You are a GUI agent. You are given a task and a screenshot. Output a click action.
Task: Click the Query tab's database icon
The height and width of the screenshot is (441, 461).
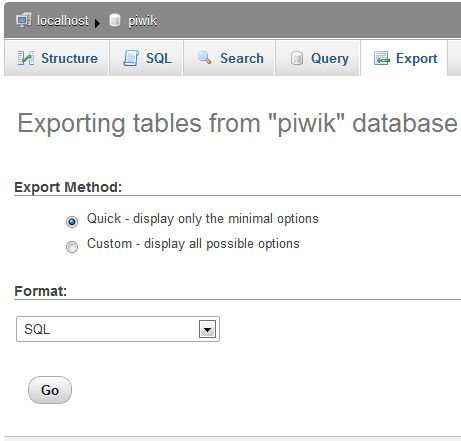click(297, 58)
